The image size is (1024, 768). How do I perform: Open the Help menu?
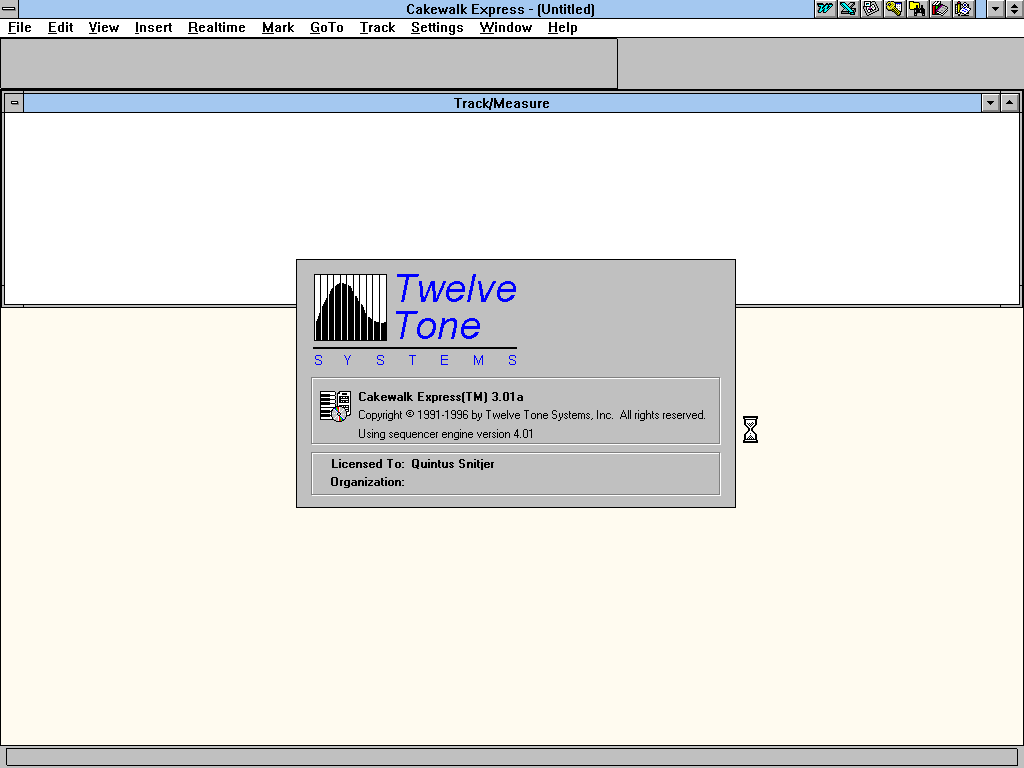562,27
